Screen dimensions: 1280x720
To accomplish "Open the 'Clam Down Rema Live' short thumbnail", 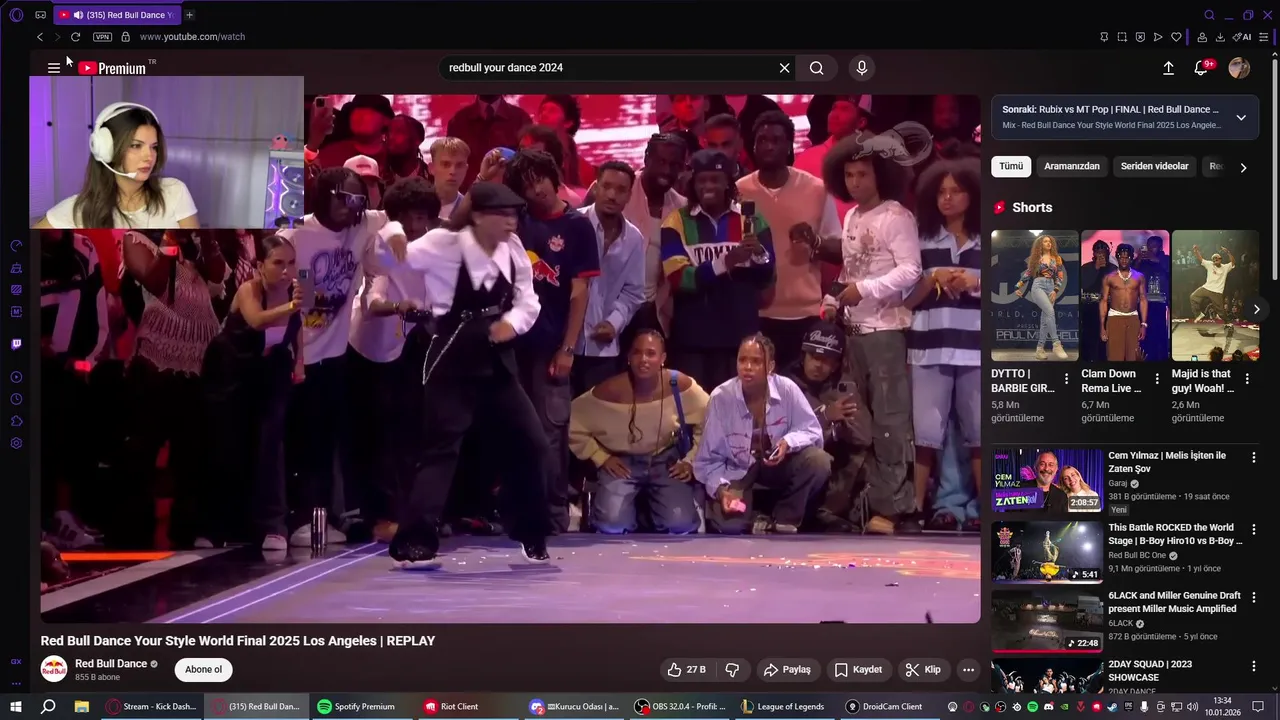I will click(x=1125, y=296).
